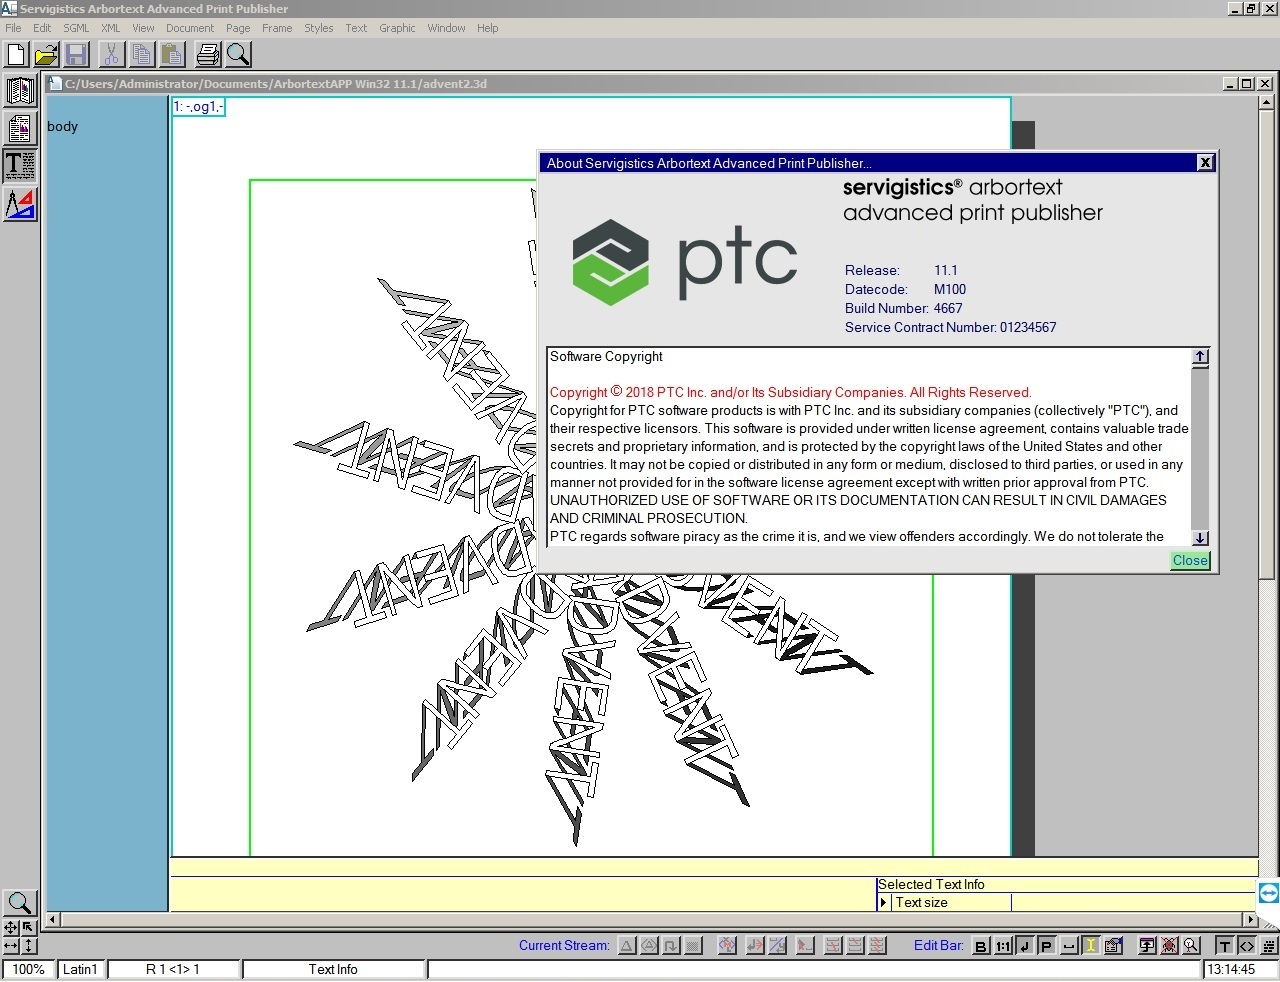Select the Text mode tool
This screenshot has width=1280, height=982.
pos(20,165)
